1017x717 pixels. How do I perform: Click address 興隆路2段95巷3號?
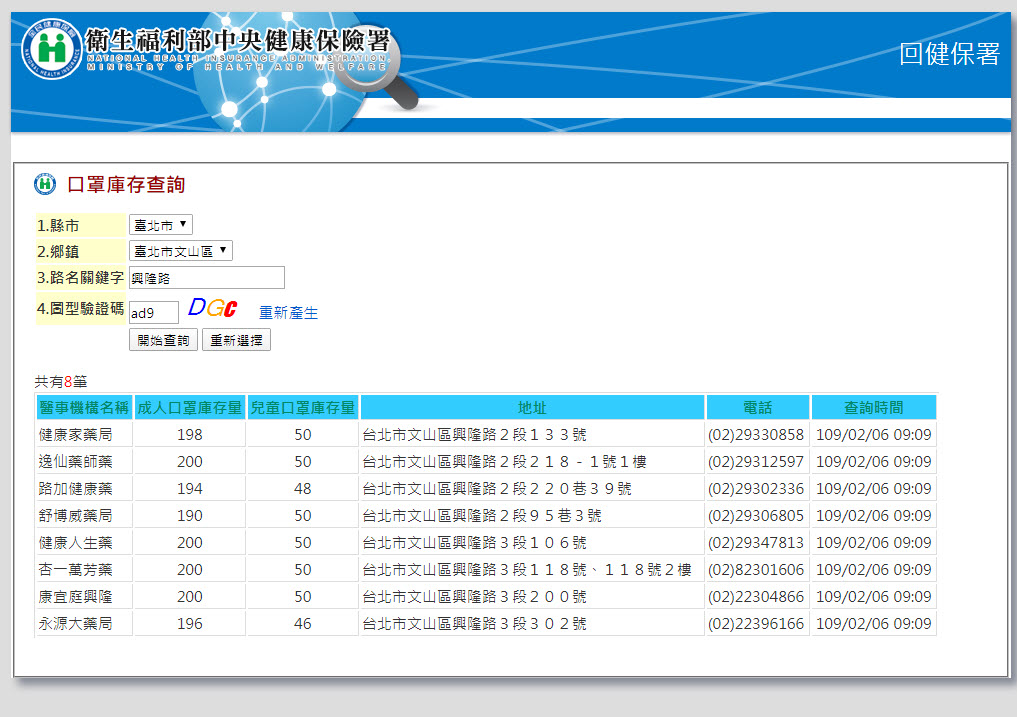pos(482,516)
